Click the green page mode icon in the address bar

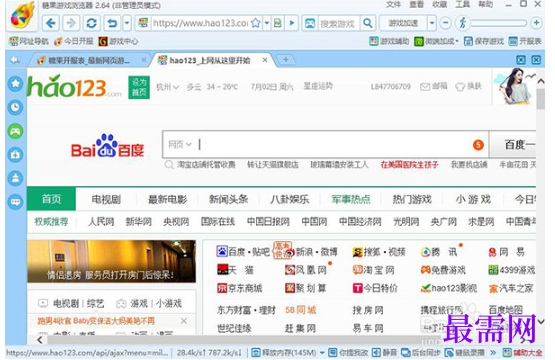tap(278, 23)
